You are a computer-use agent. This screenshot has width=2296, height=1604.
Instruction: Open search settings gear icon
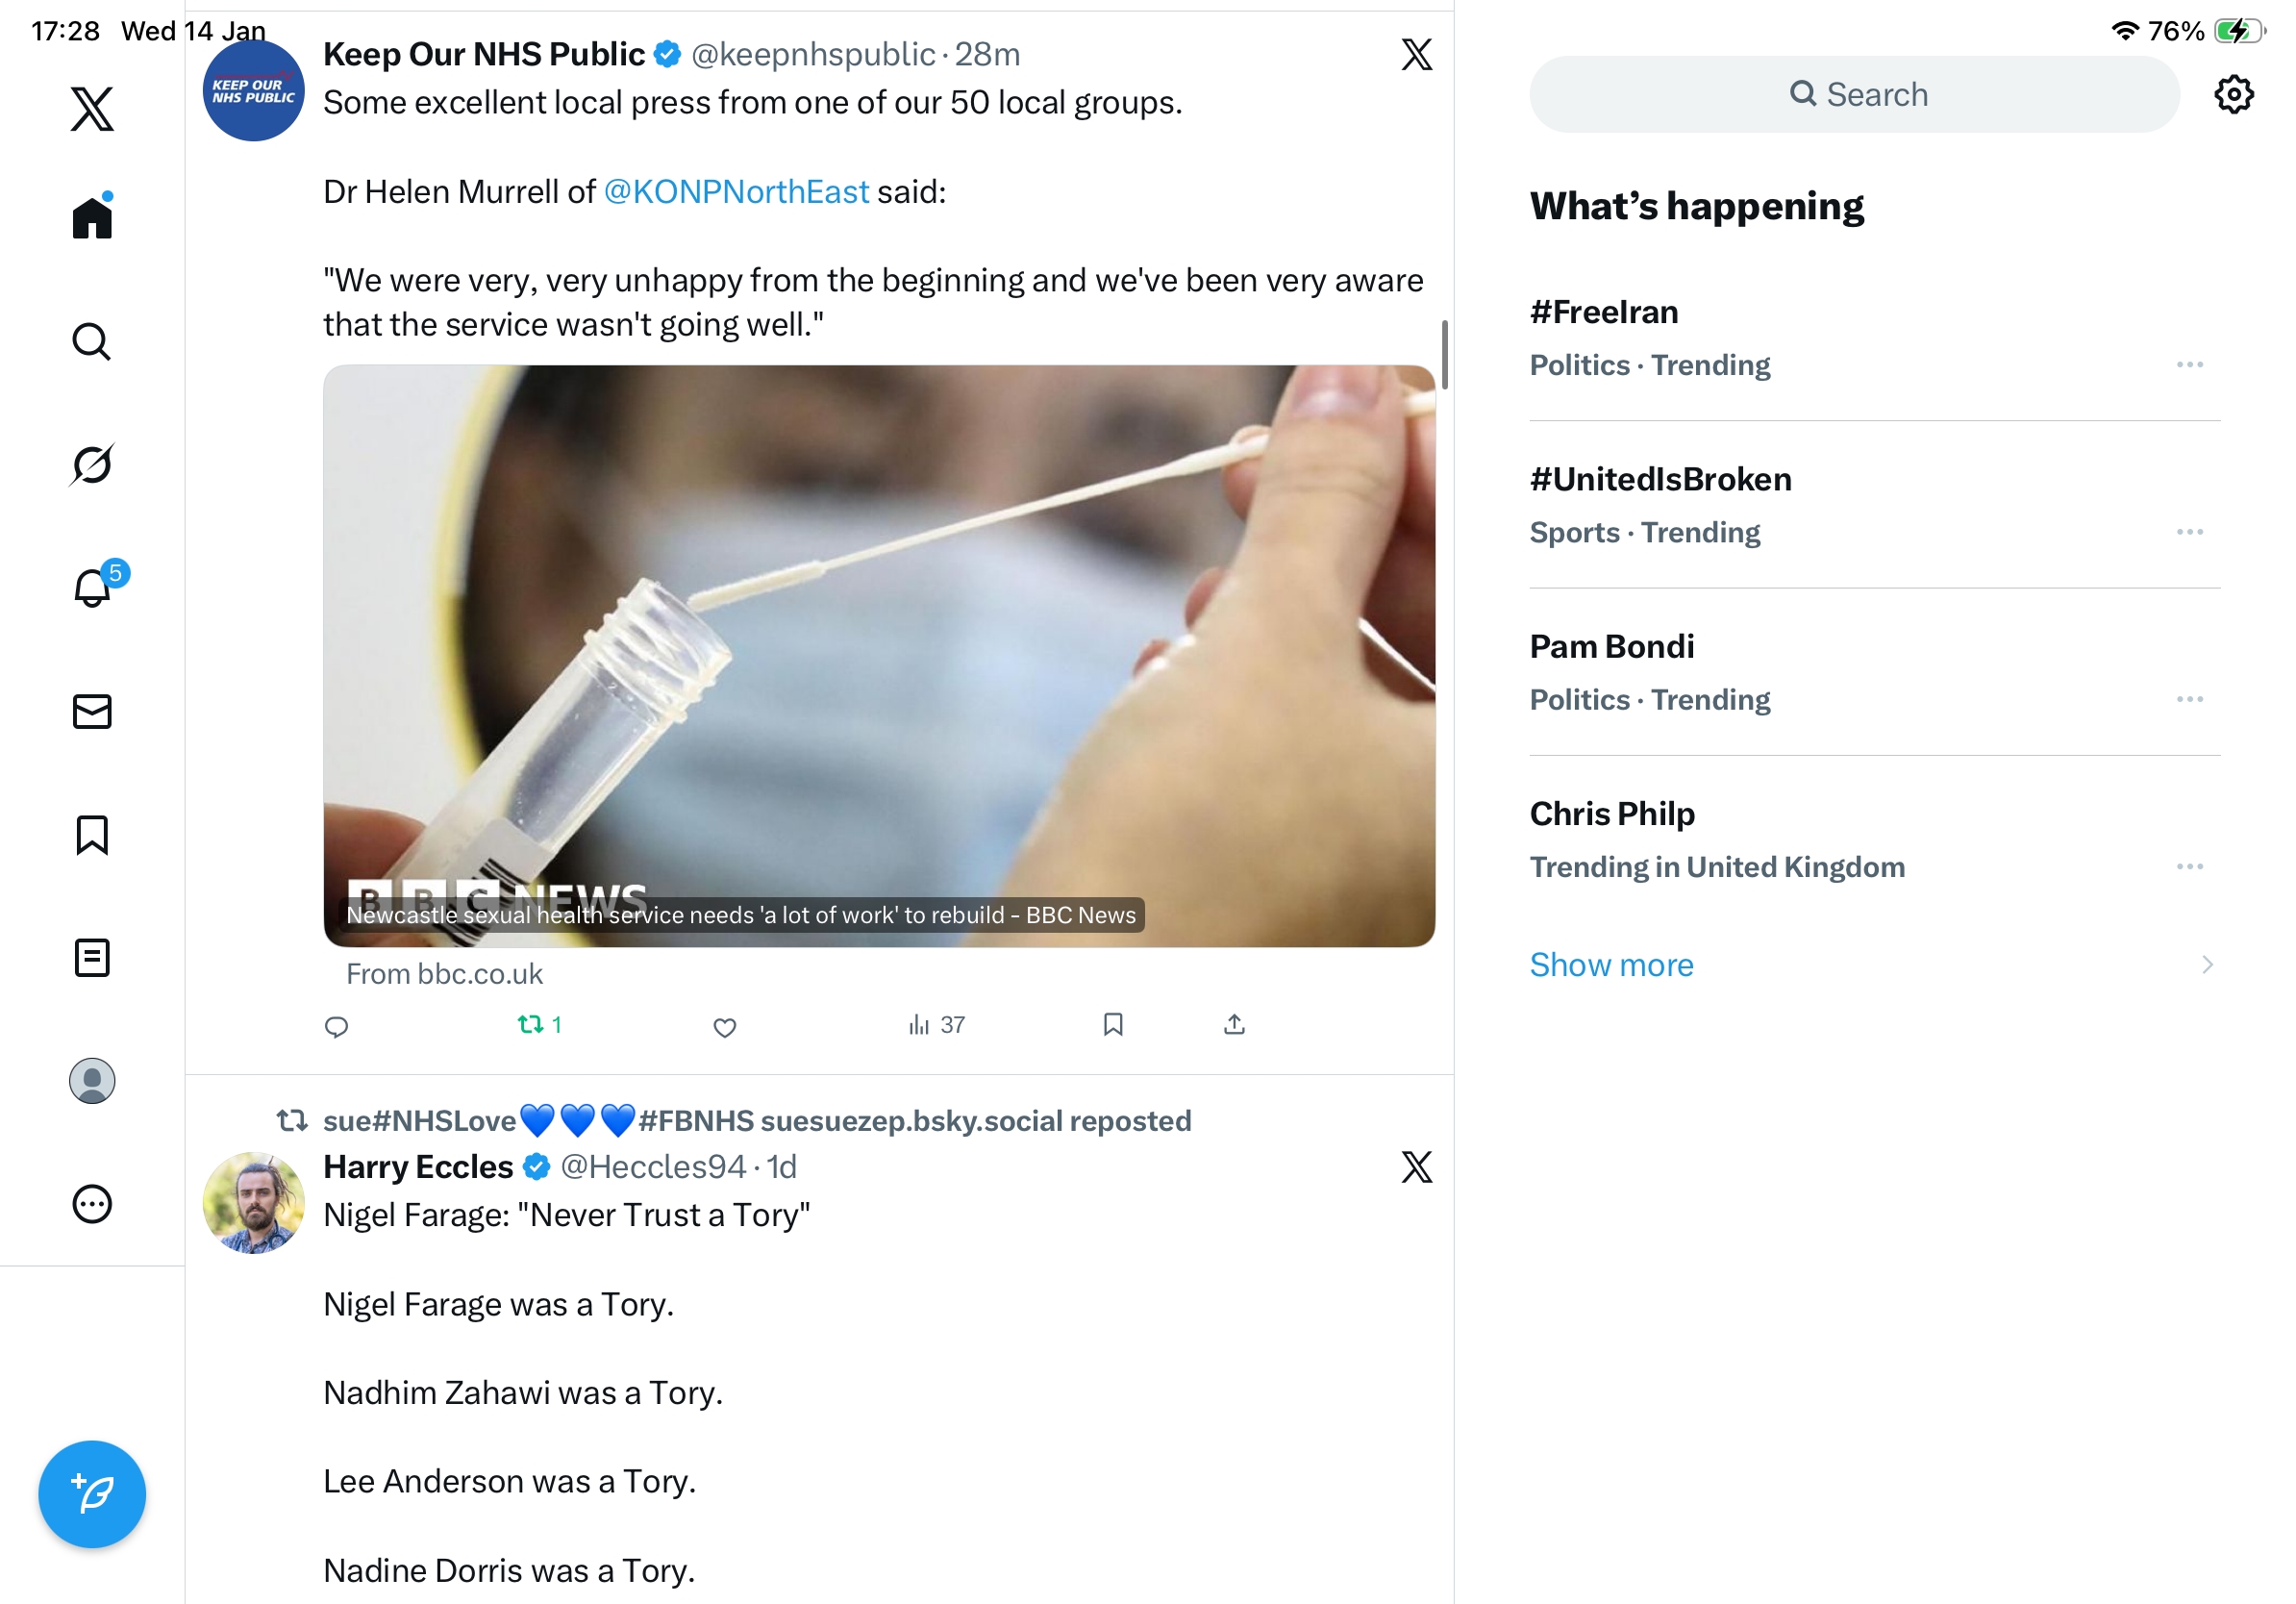click(2233, 95)
